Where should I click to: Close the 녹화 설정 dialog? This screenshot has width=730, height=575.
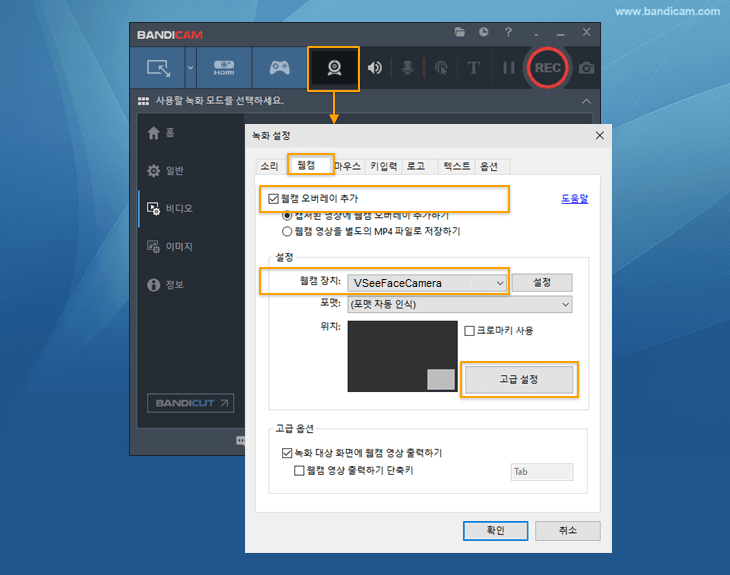click(x=600, y=135)
